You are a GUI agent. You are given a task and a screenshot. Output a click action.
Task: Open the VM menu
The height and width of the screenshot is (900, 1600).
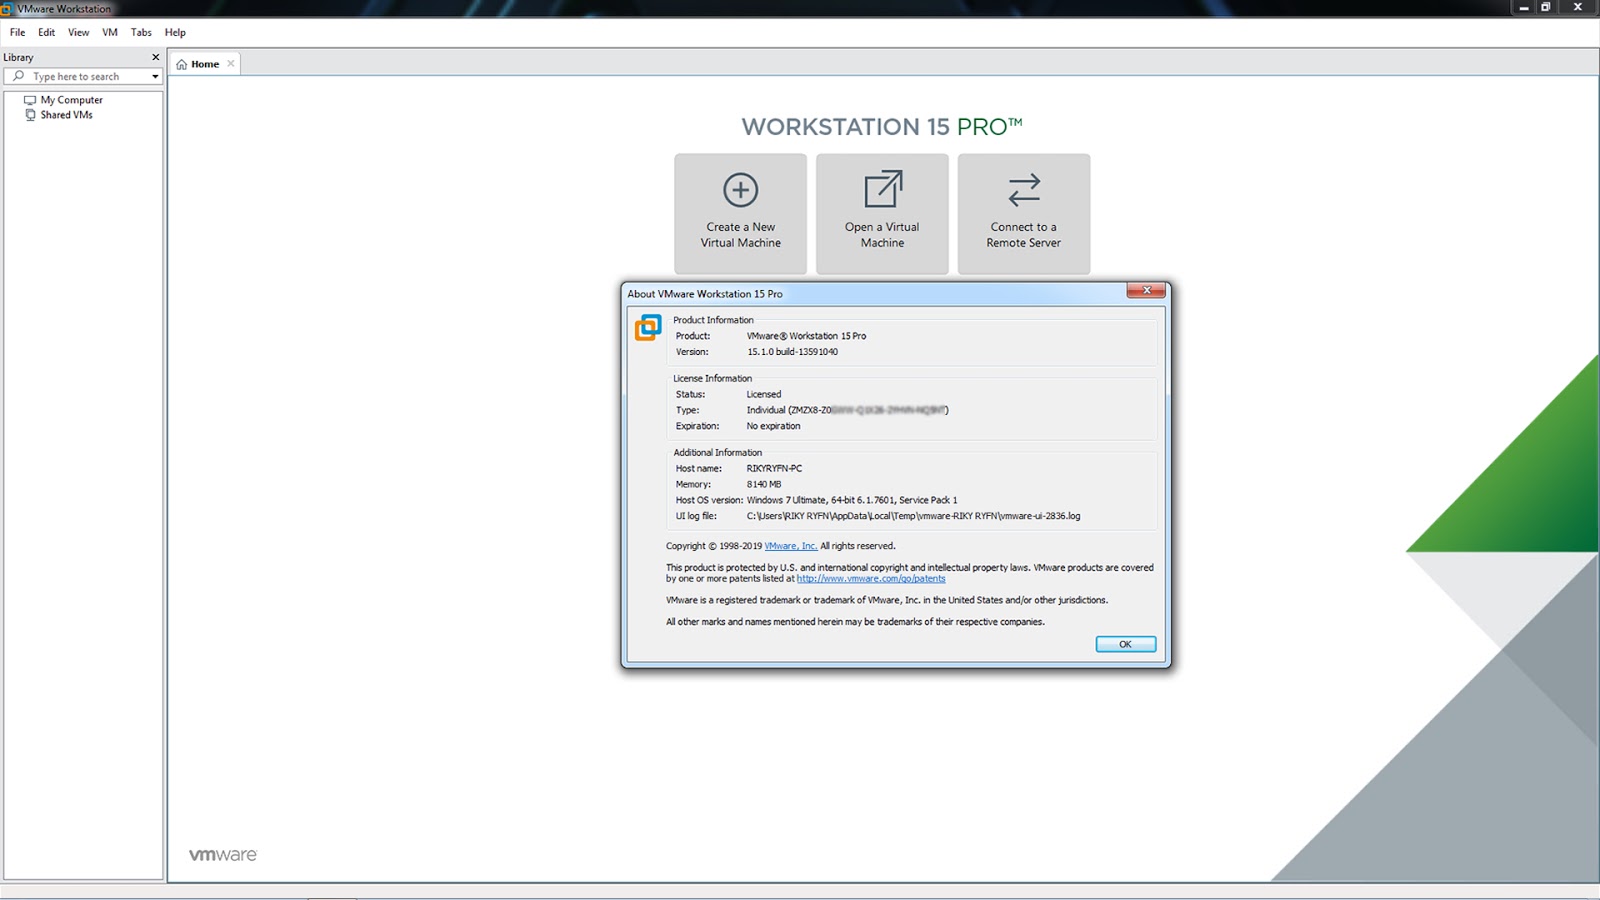point(109,32)
